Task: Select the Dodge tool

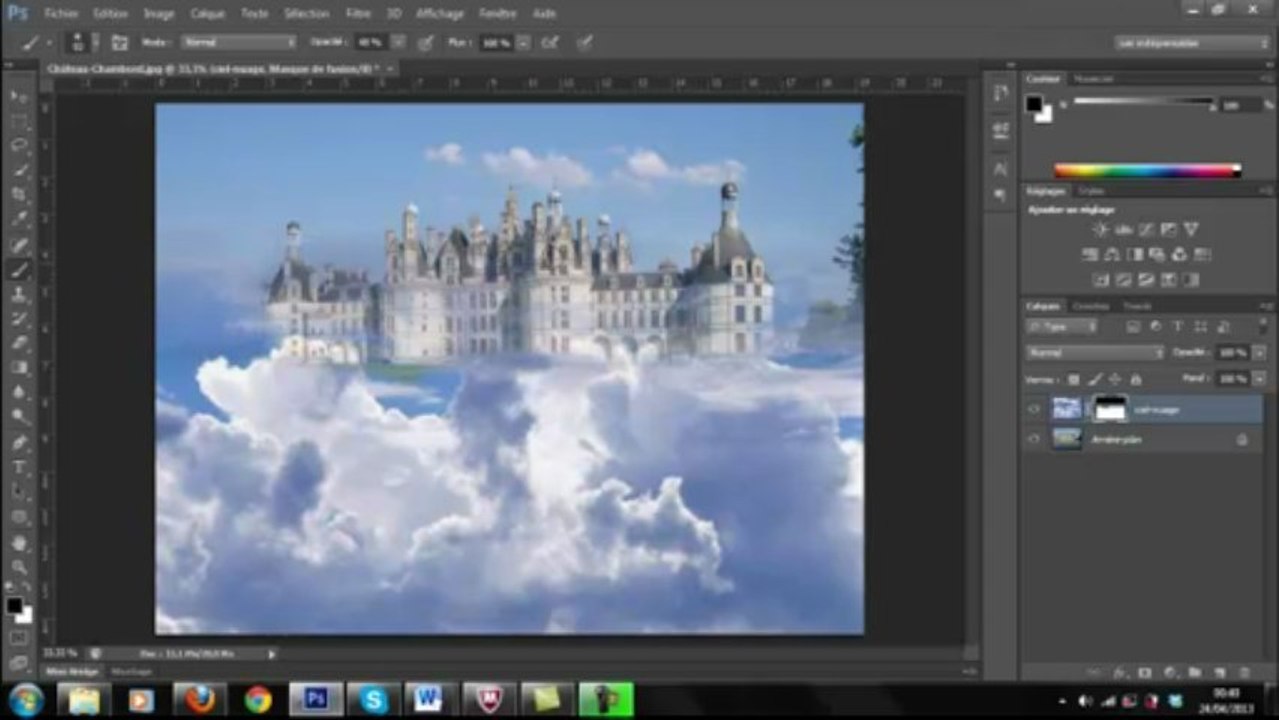Action: click(x=19, y=416)
